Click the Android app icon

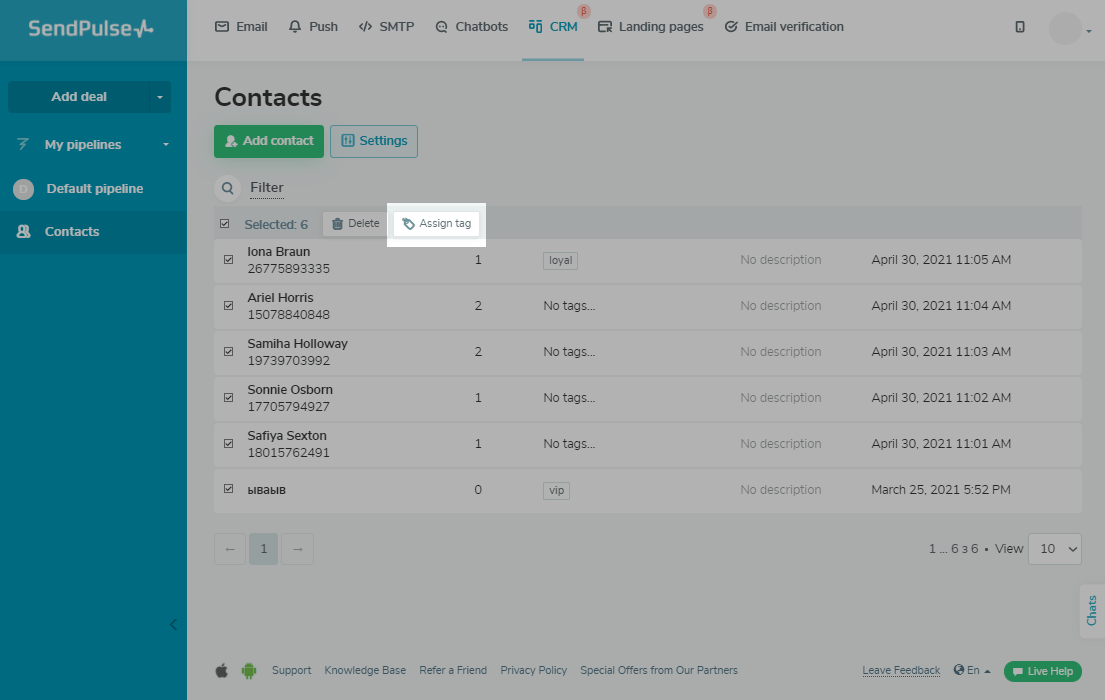click(249, 670)
